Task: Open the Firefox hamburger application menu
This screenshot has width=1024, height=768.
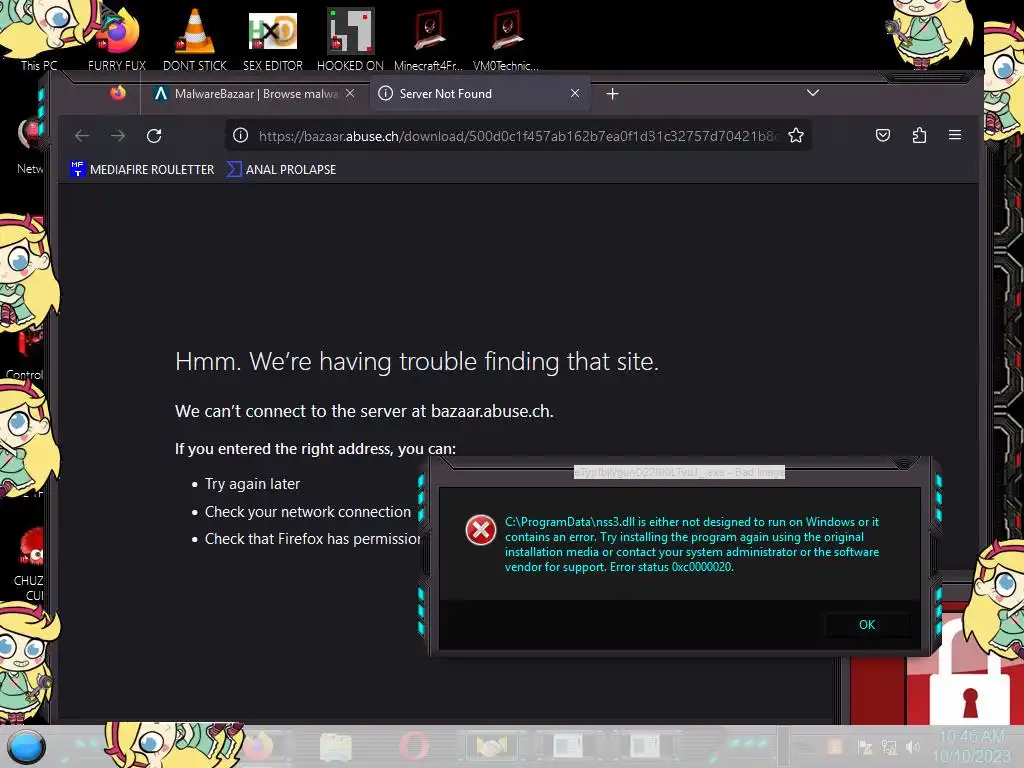Action: (x=955, y=135)
